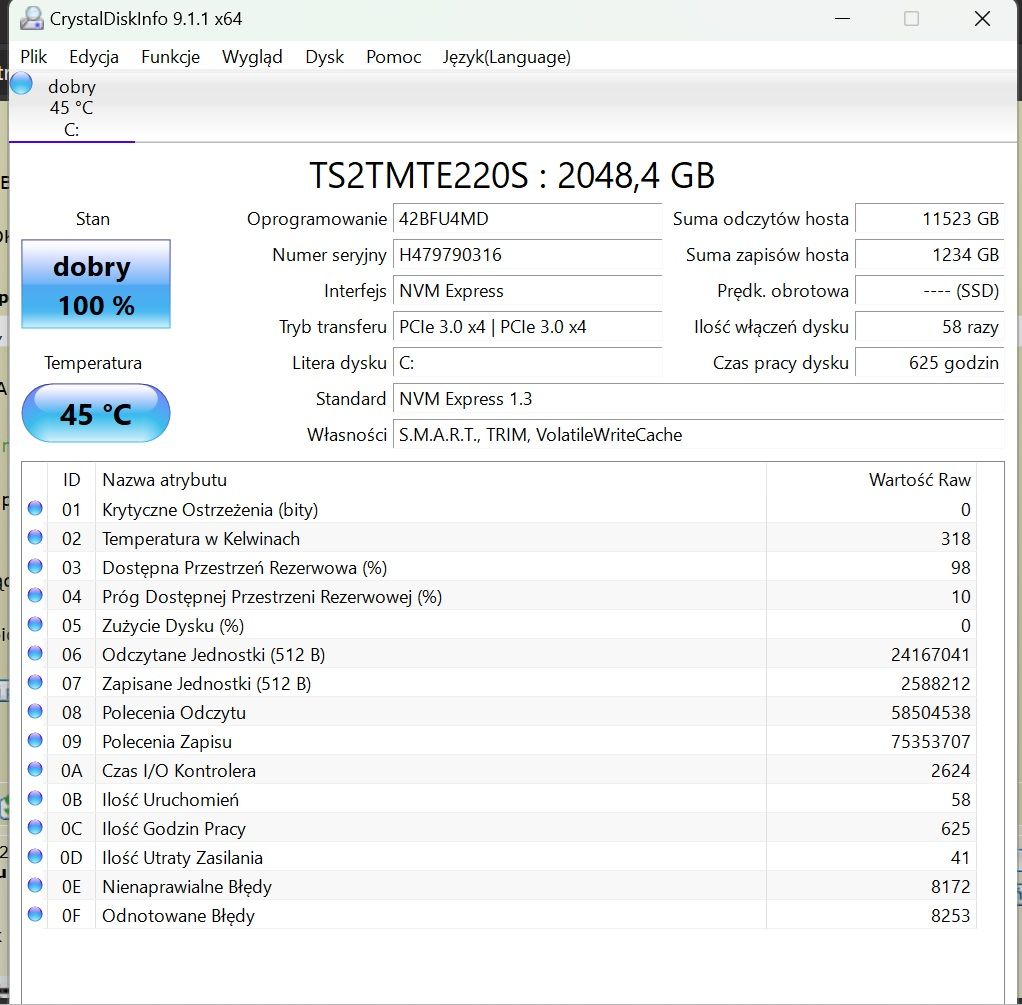Minimize the CrystalDiskInfo window
The image size is (1022, 1005).
[842, 18]
